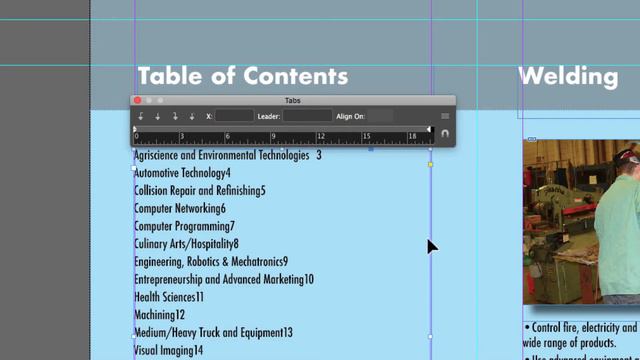
Task: Click the magnet Position Panel above Text Frame icon
Action: pos(445,133)
